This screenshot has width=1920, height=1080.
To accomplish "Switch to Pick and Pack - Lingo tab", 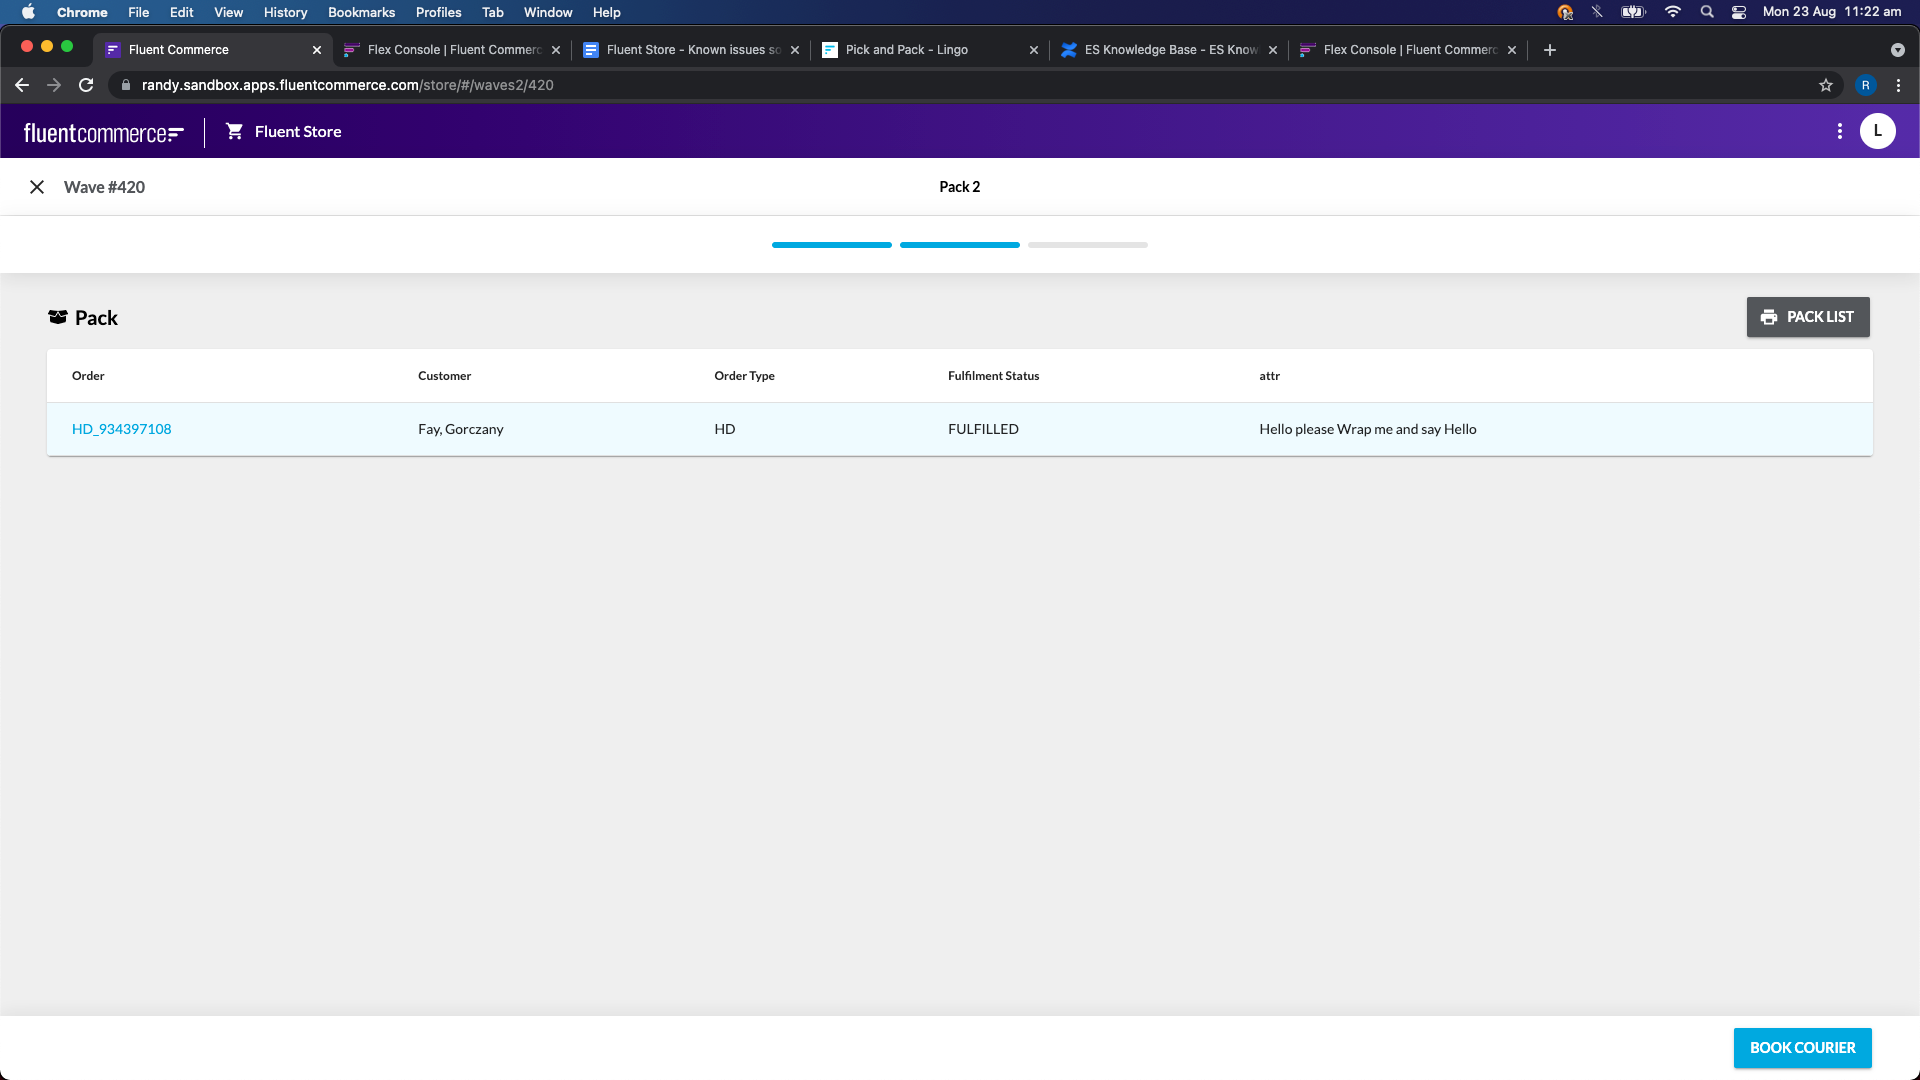I will 906,50.
